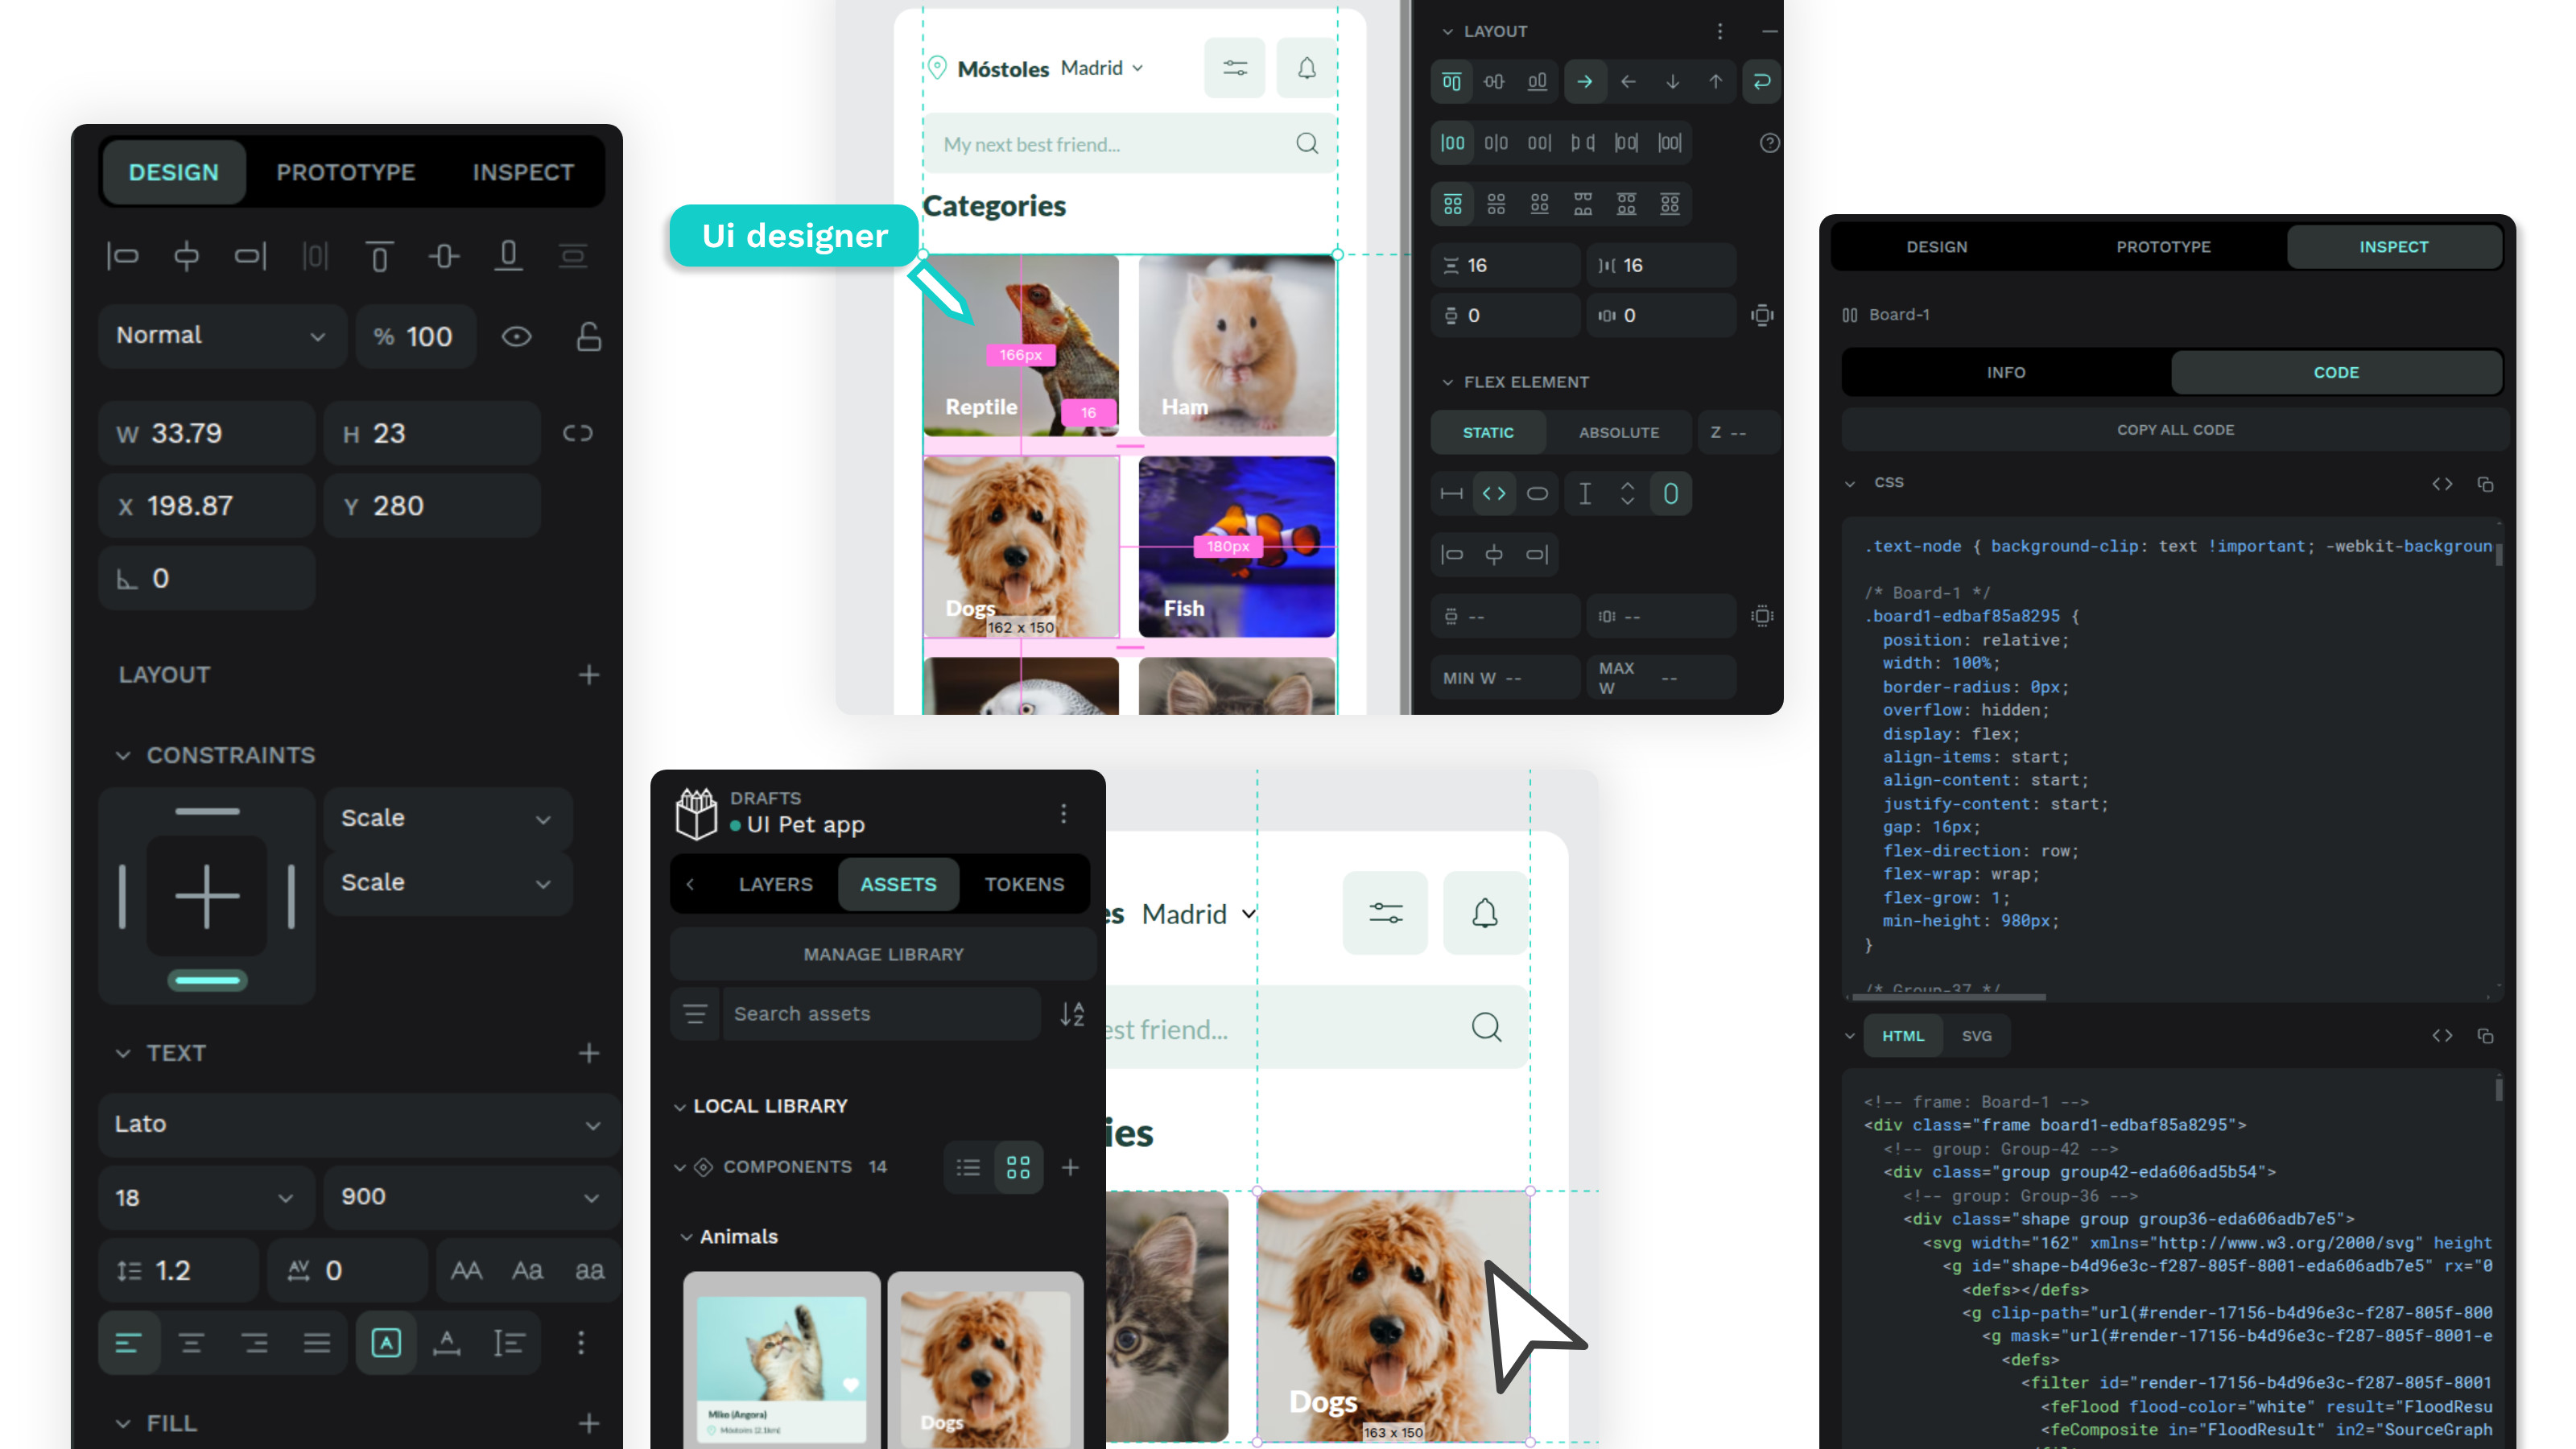Click the sort assets A-Z icon
Image resolution: width=2576 pixels, height=1449 pixels.
[x=1072, y=1014]
